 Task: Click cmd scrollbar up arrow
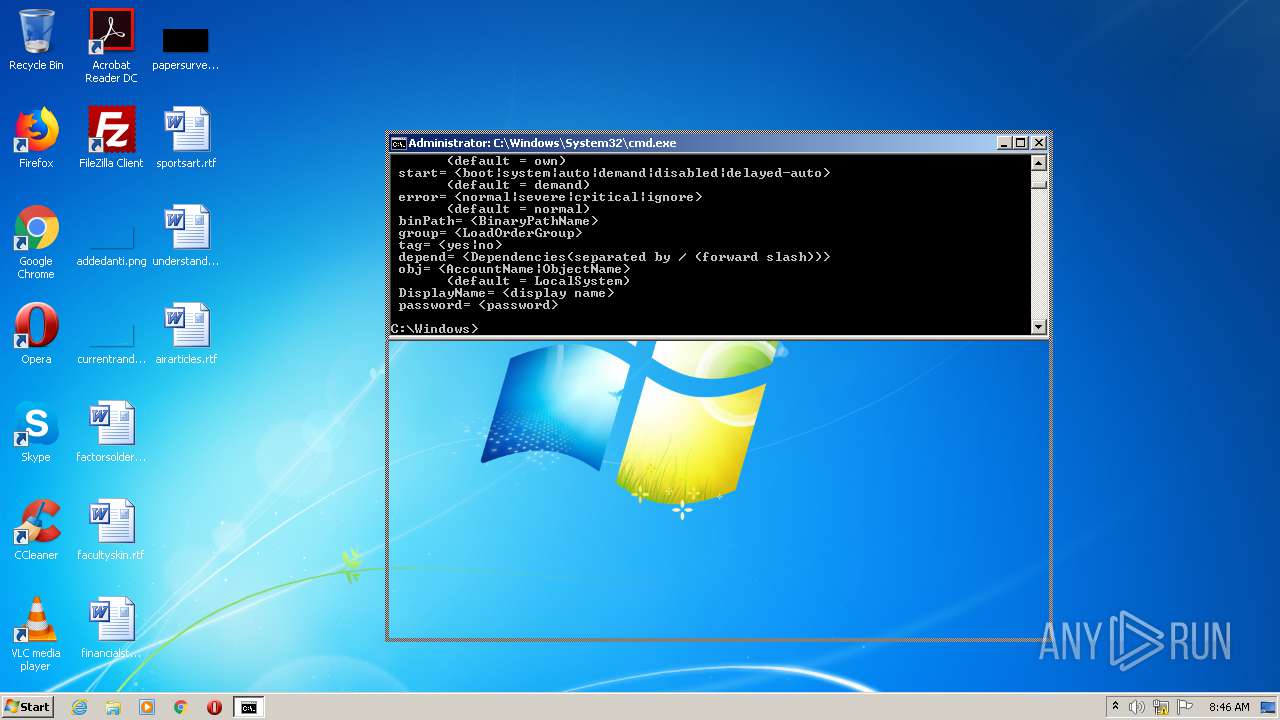point(1038,163)
